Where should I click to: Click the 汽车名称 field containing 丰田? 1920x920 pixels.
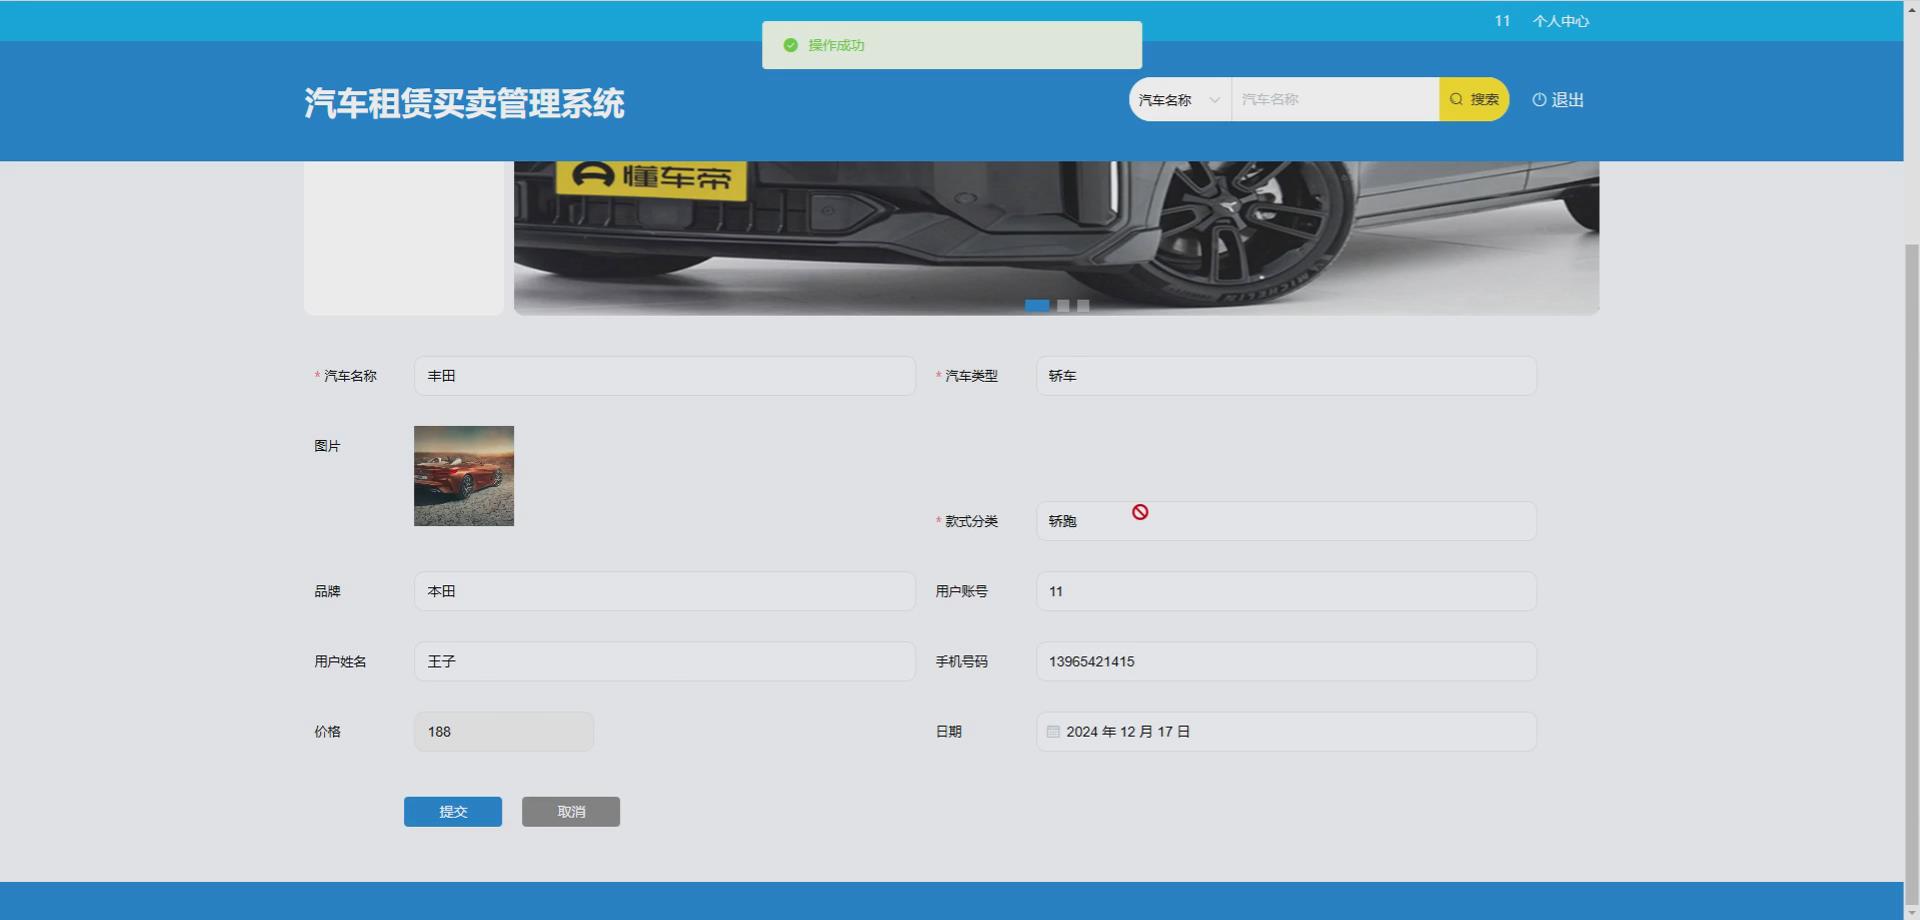point(665,376)
